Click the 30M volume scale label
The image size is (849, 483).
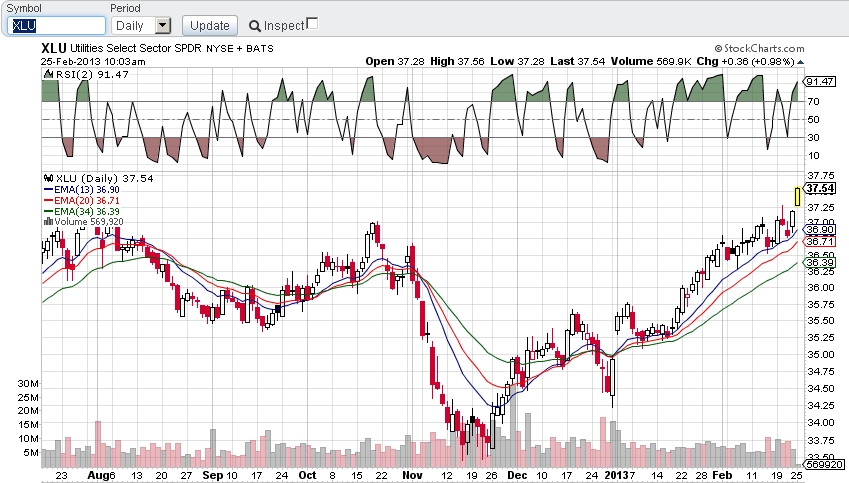28,383
